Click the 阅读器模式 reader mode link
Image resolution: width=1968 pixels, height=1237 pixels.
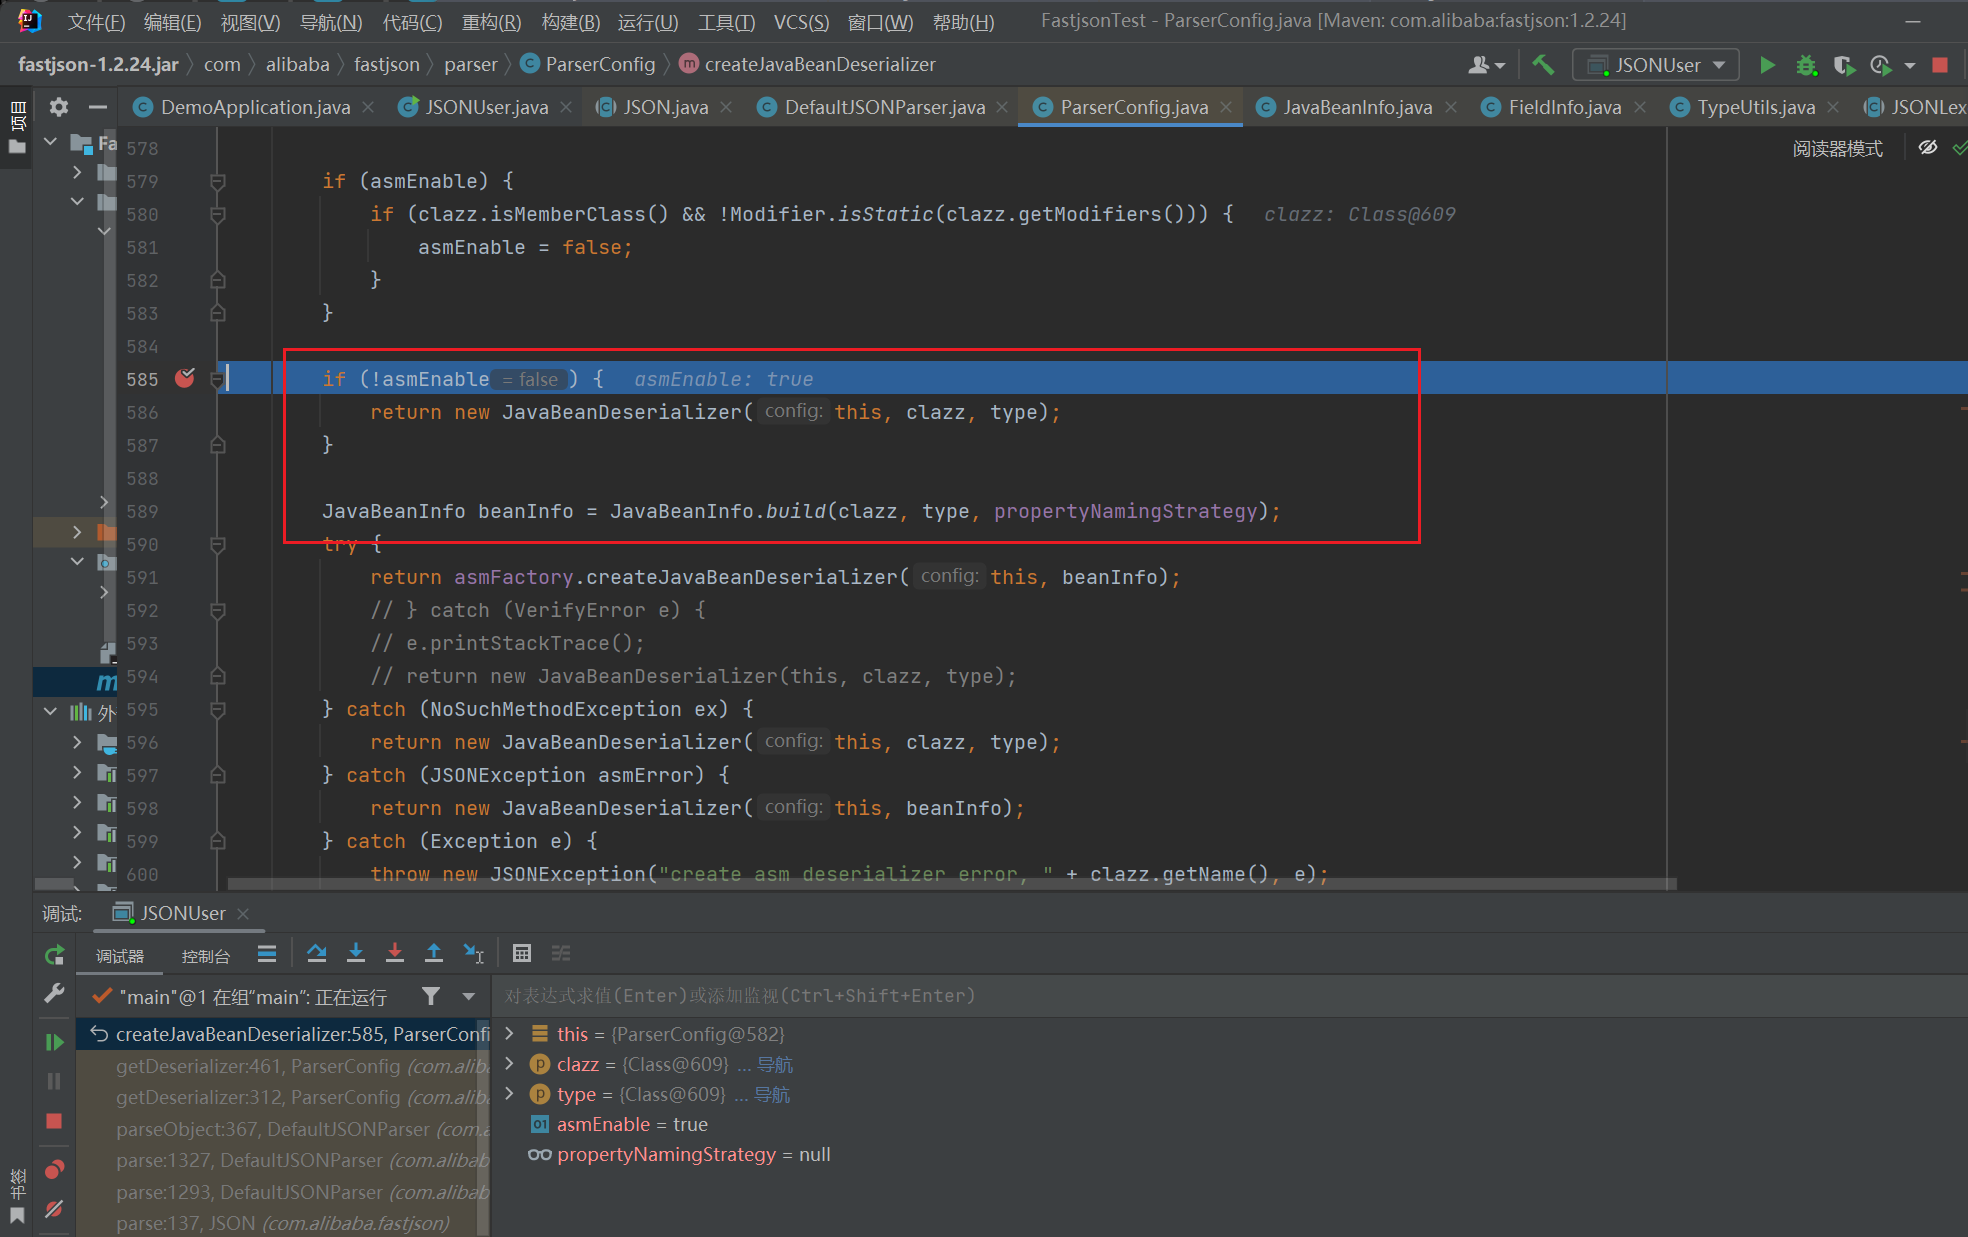tap(1837, 148)
